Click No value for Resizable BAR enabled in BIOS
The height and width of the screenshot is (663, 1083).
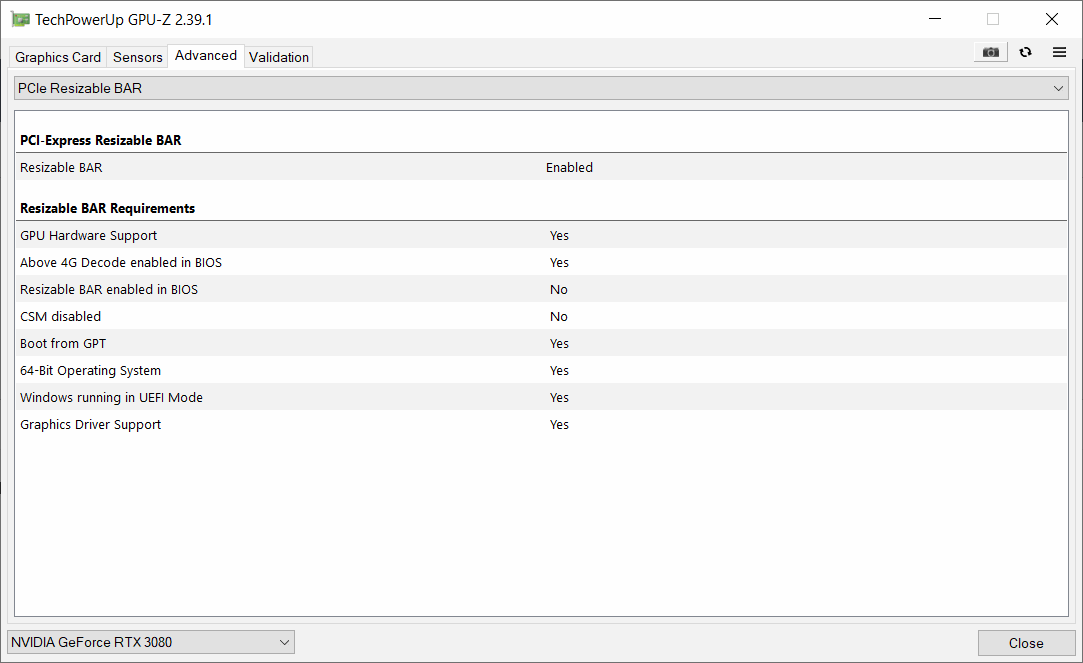[559, 289]
